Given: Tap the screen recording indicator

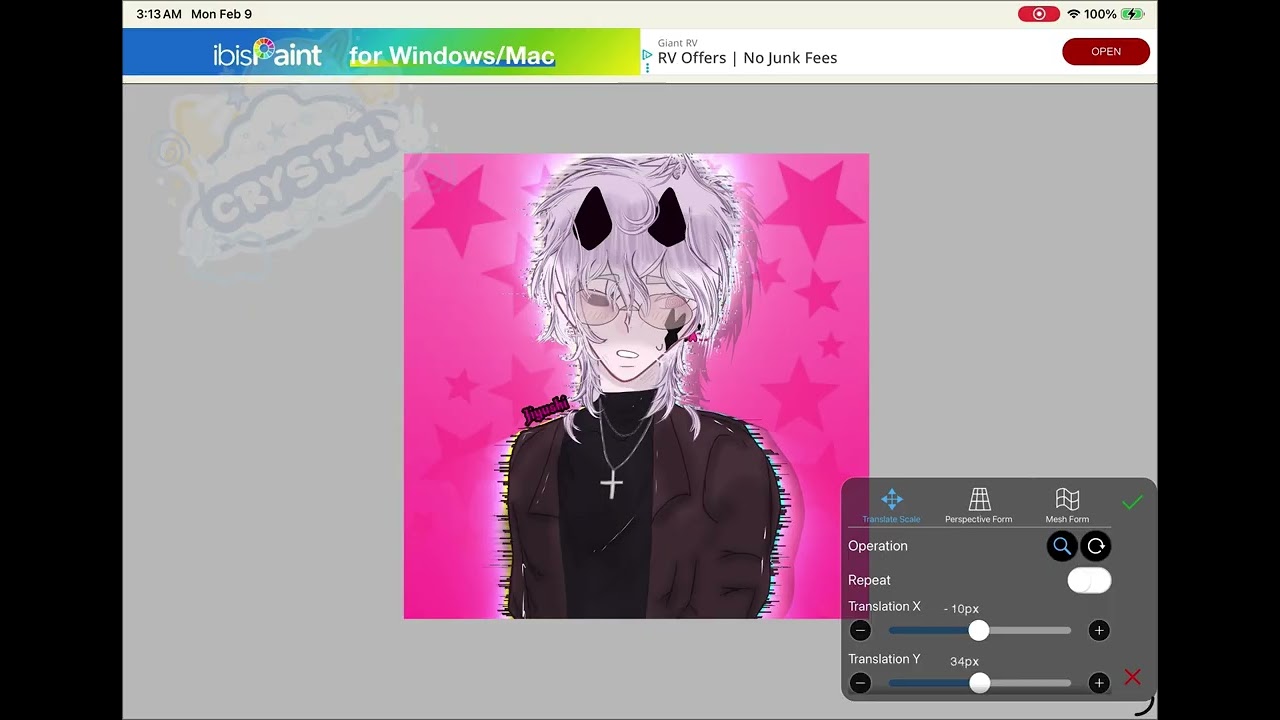Looking at the screenshot, I should click(x=1039, y=14).
